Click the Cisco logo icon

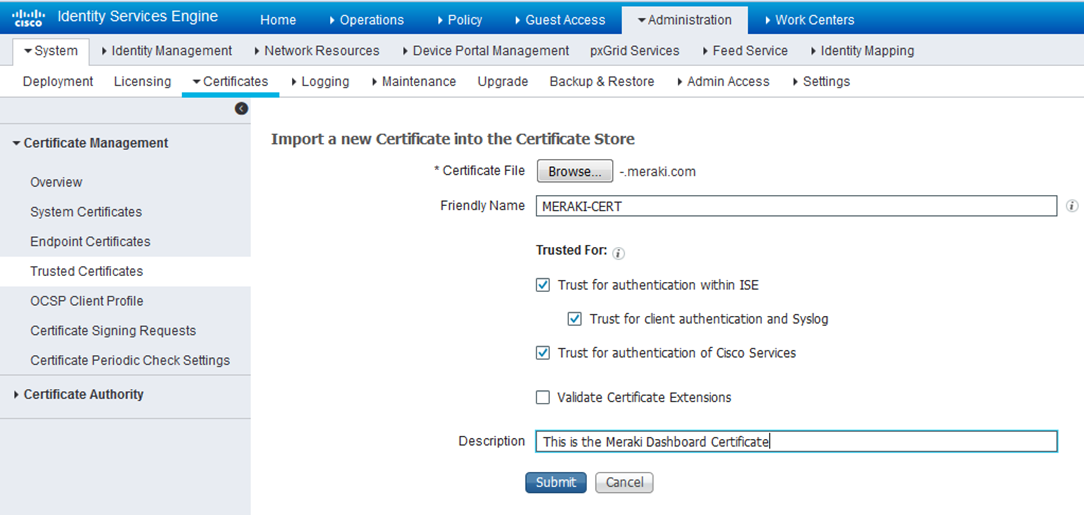[x=28, y=17]
